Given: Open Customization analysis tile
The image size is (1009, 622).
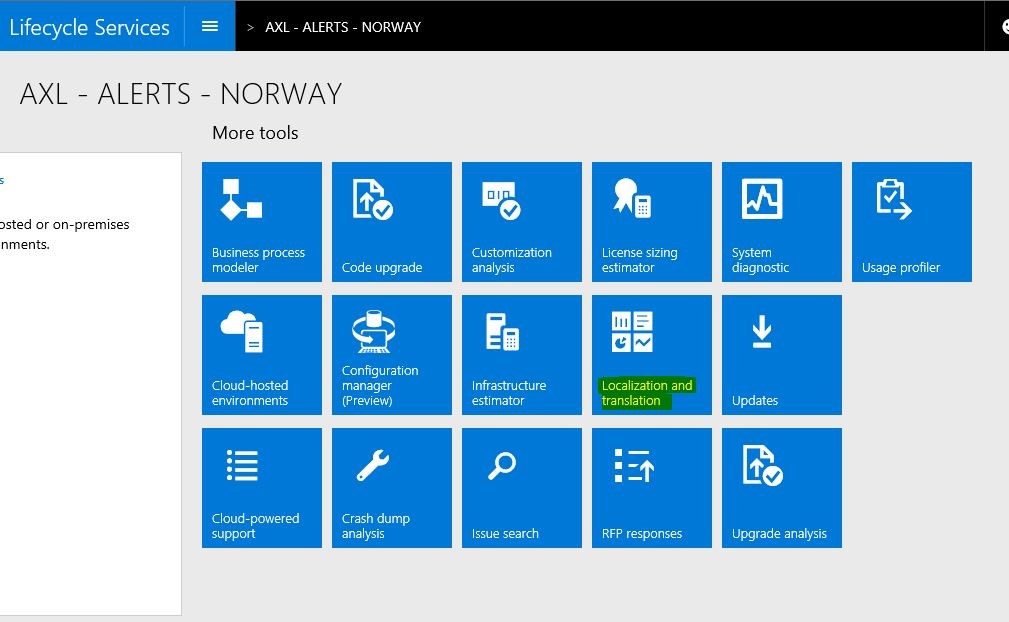Looking at the screenshot, I should coord(522,222).
